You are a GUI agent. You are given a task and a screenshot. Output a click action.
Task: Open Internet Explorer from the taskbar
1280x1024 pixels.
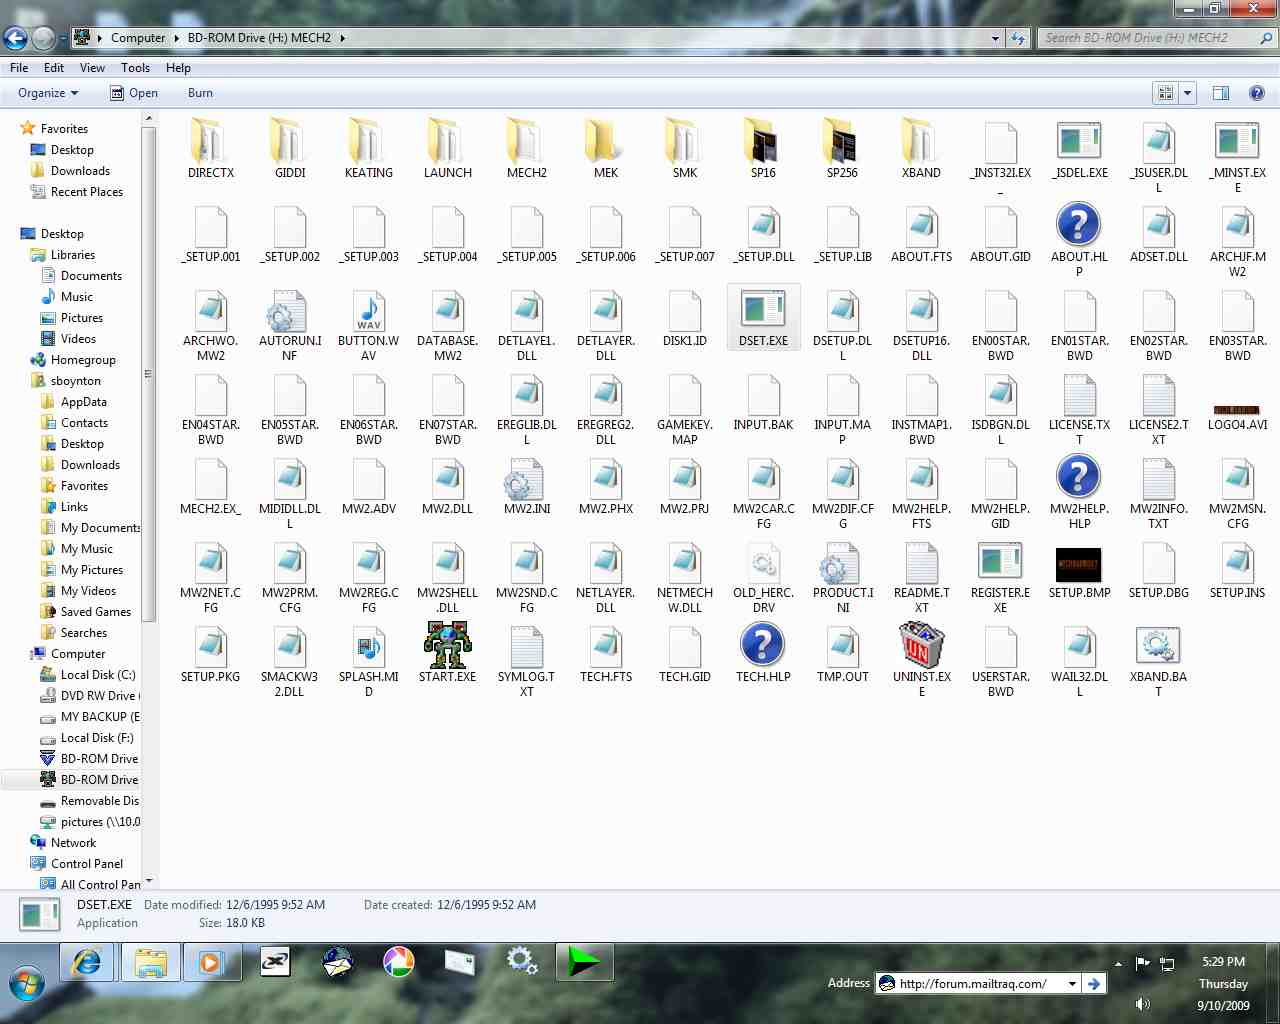(86, 962)
